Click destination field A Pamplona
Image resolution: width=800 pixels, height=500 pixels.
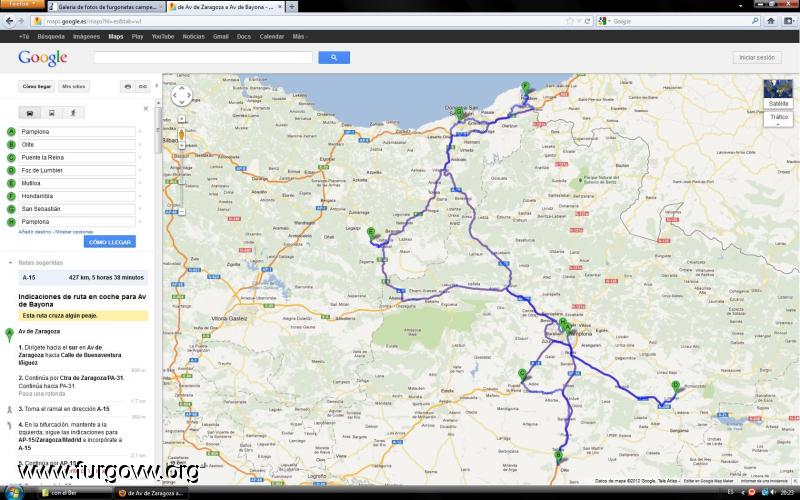coord(77,132)
